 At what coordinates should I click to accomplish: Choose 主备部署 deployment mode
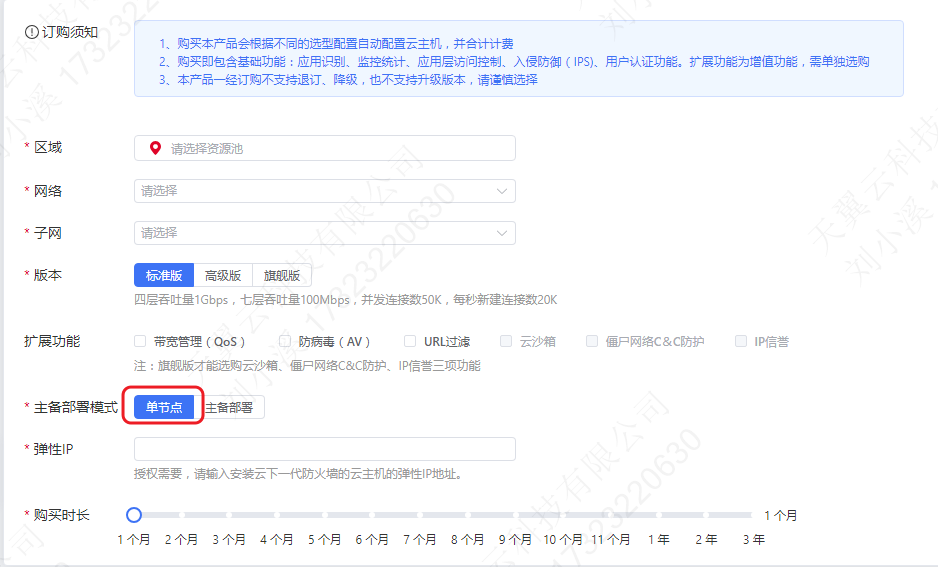coord(229,407)
